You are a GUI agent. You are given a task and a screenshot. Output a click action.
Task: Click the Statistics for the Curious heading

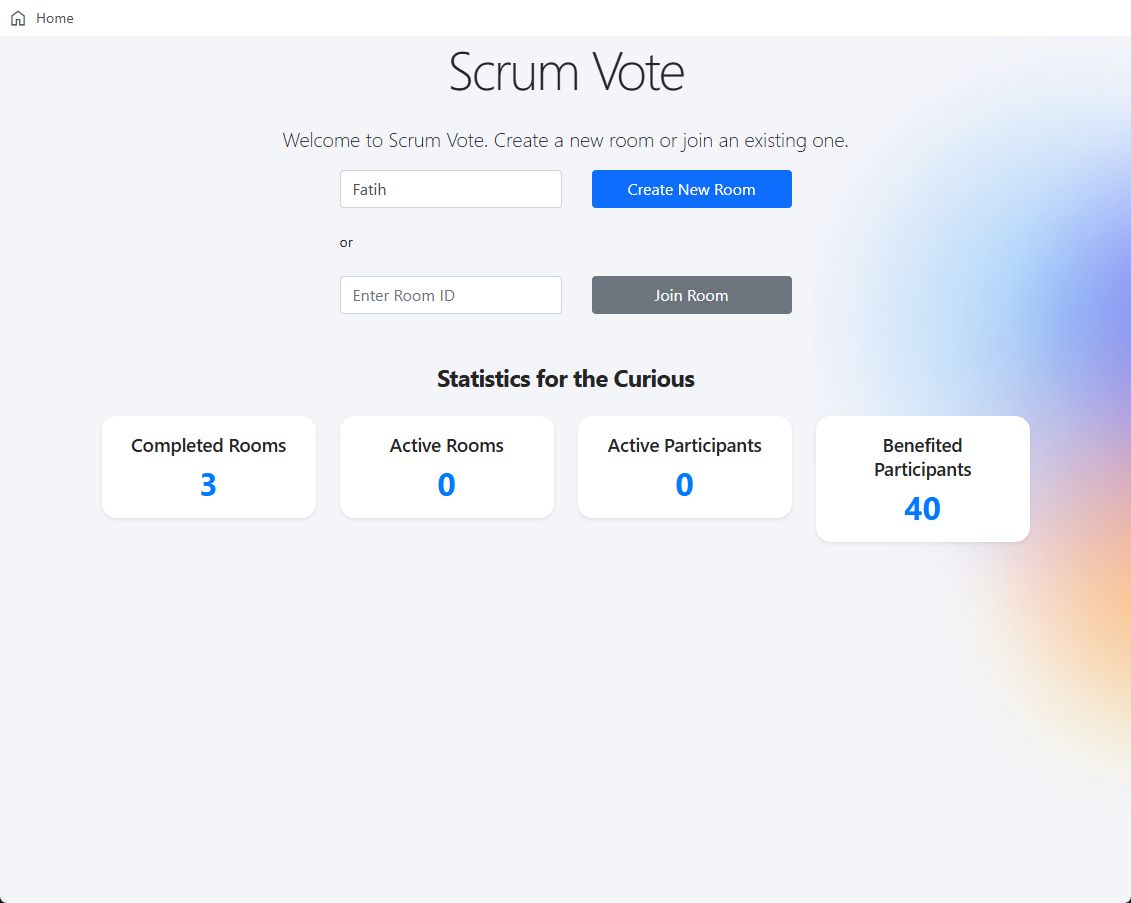click(x=565, y=379)
